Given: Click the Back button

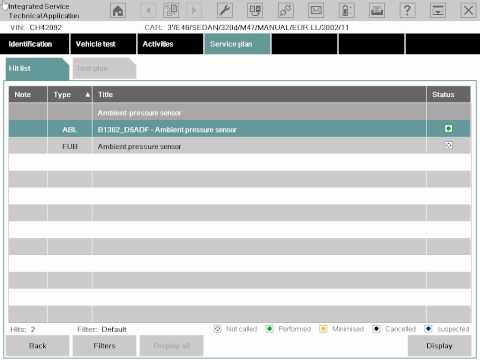Looking at the screenshot, I should pos(37,346).
